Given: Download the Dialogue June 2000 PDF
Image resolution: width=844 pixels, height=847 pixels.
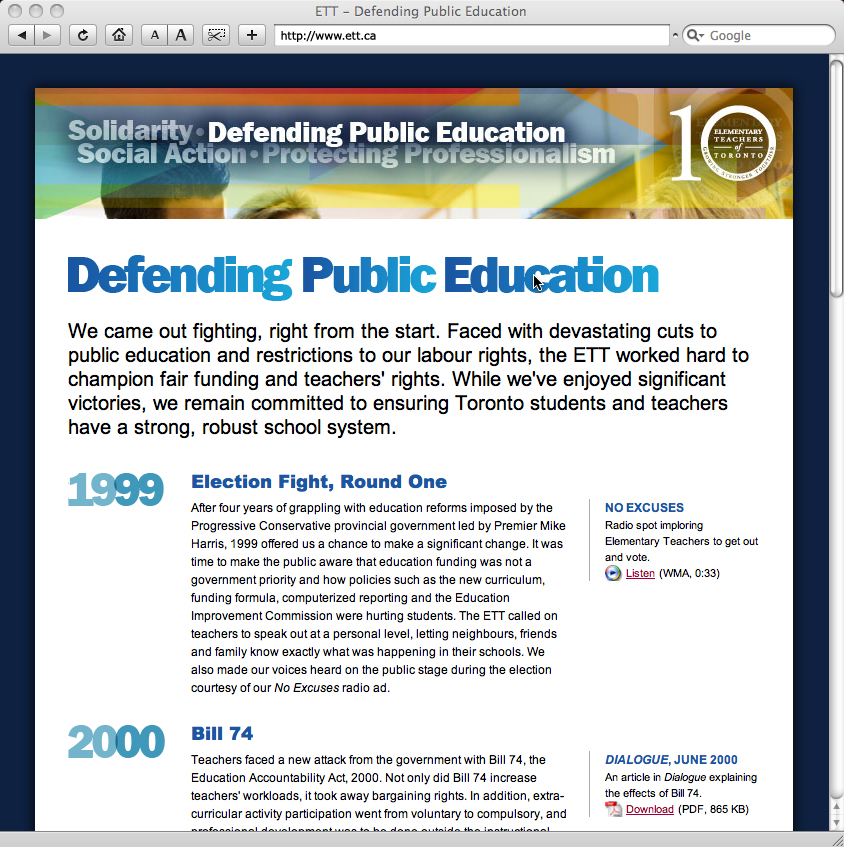Looking at the screenshot, I should (649, 809).
